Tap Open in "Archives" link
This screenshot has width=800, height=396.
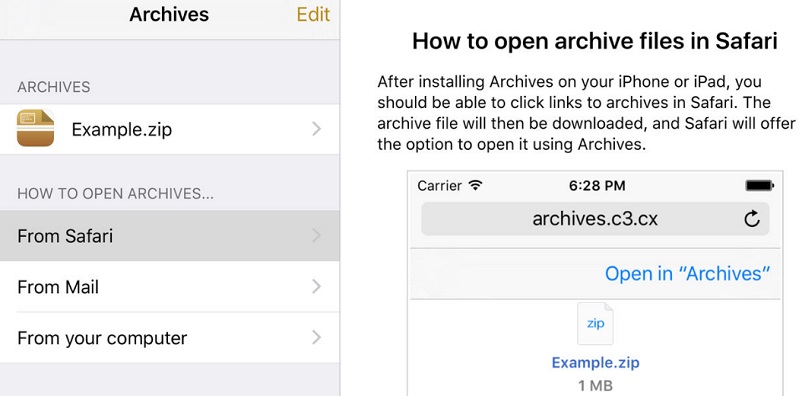point(687,274)
